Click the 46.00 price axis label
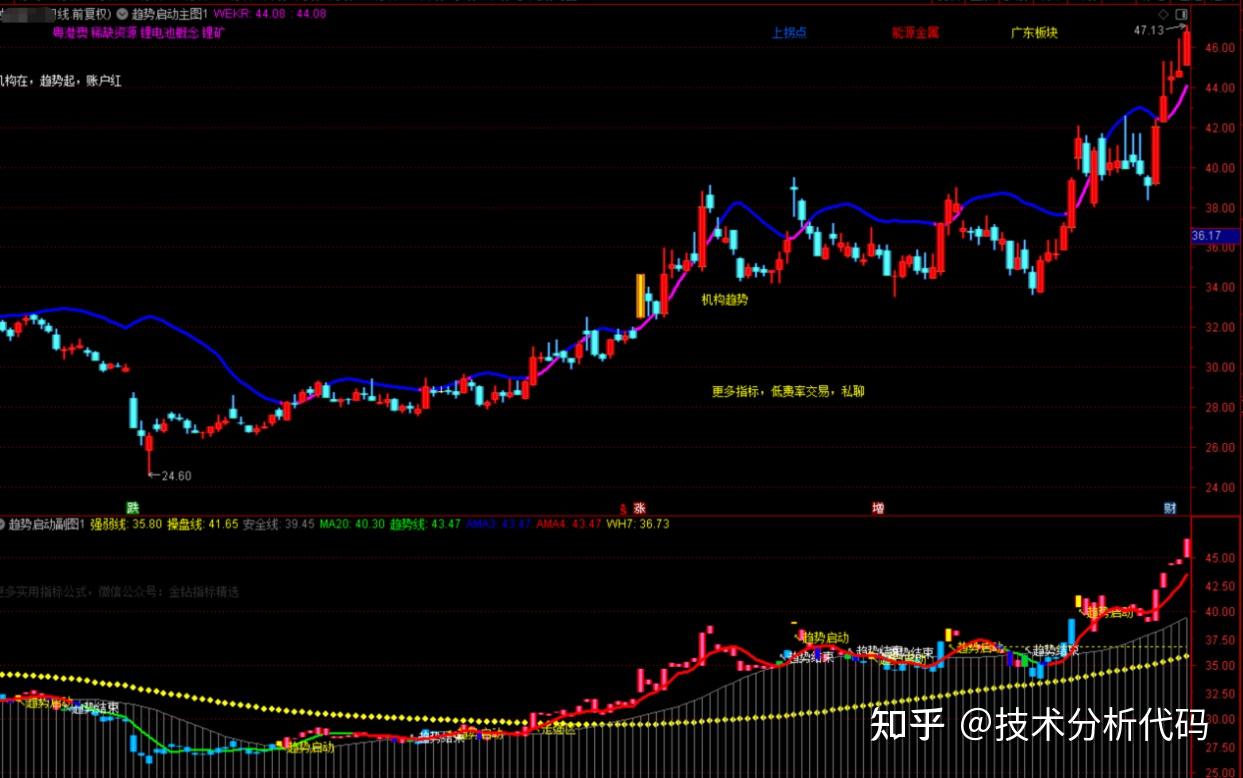1243x778 pixels. [1219, 48]
